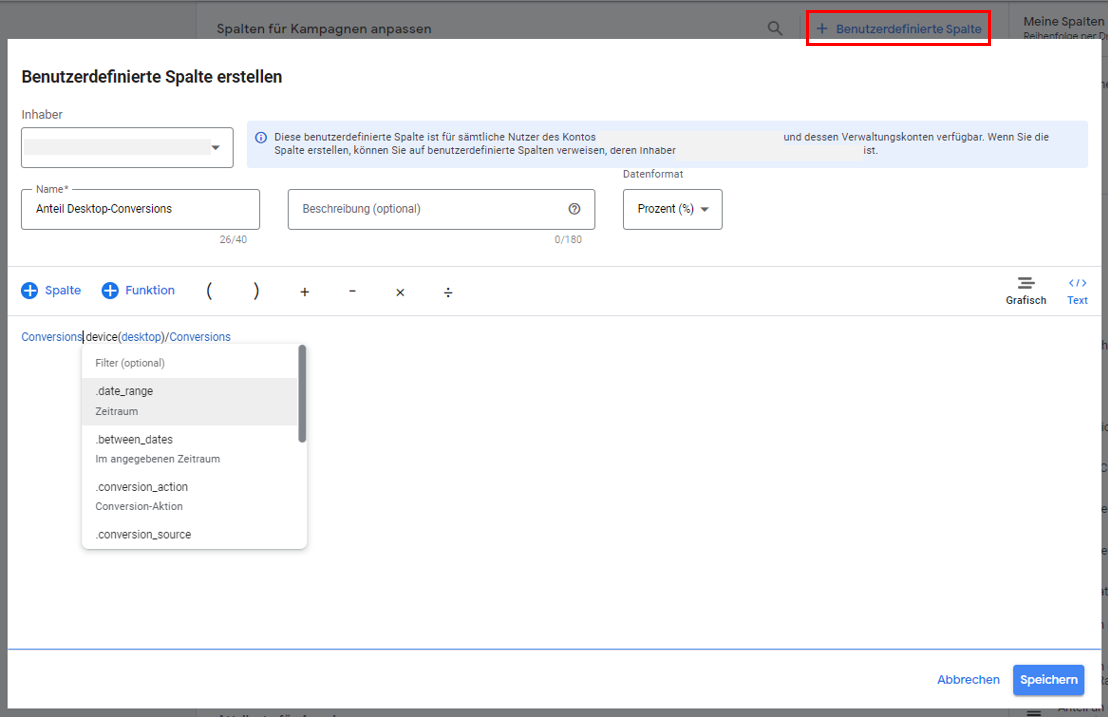Click the Name input field
The image size is (1108, 717).
[140, 209]
